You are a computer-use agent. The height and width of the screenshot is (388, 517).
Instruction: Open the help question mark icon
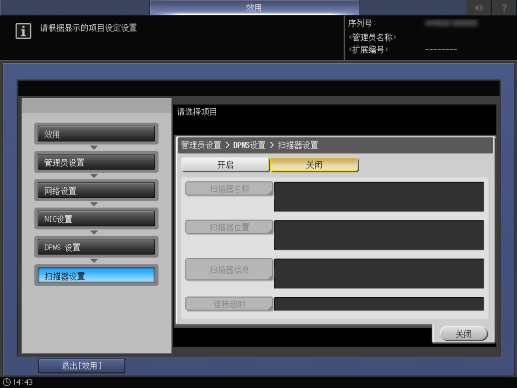504,7
